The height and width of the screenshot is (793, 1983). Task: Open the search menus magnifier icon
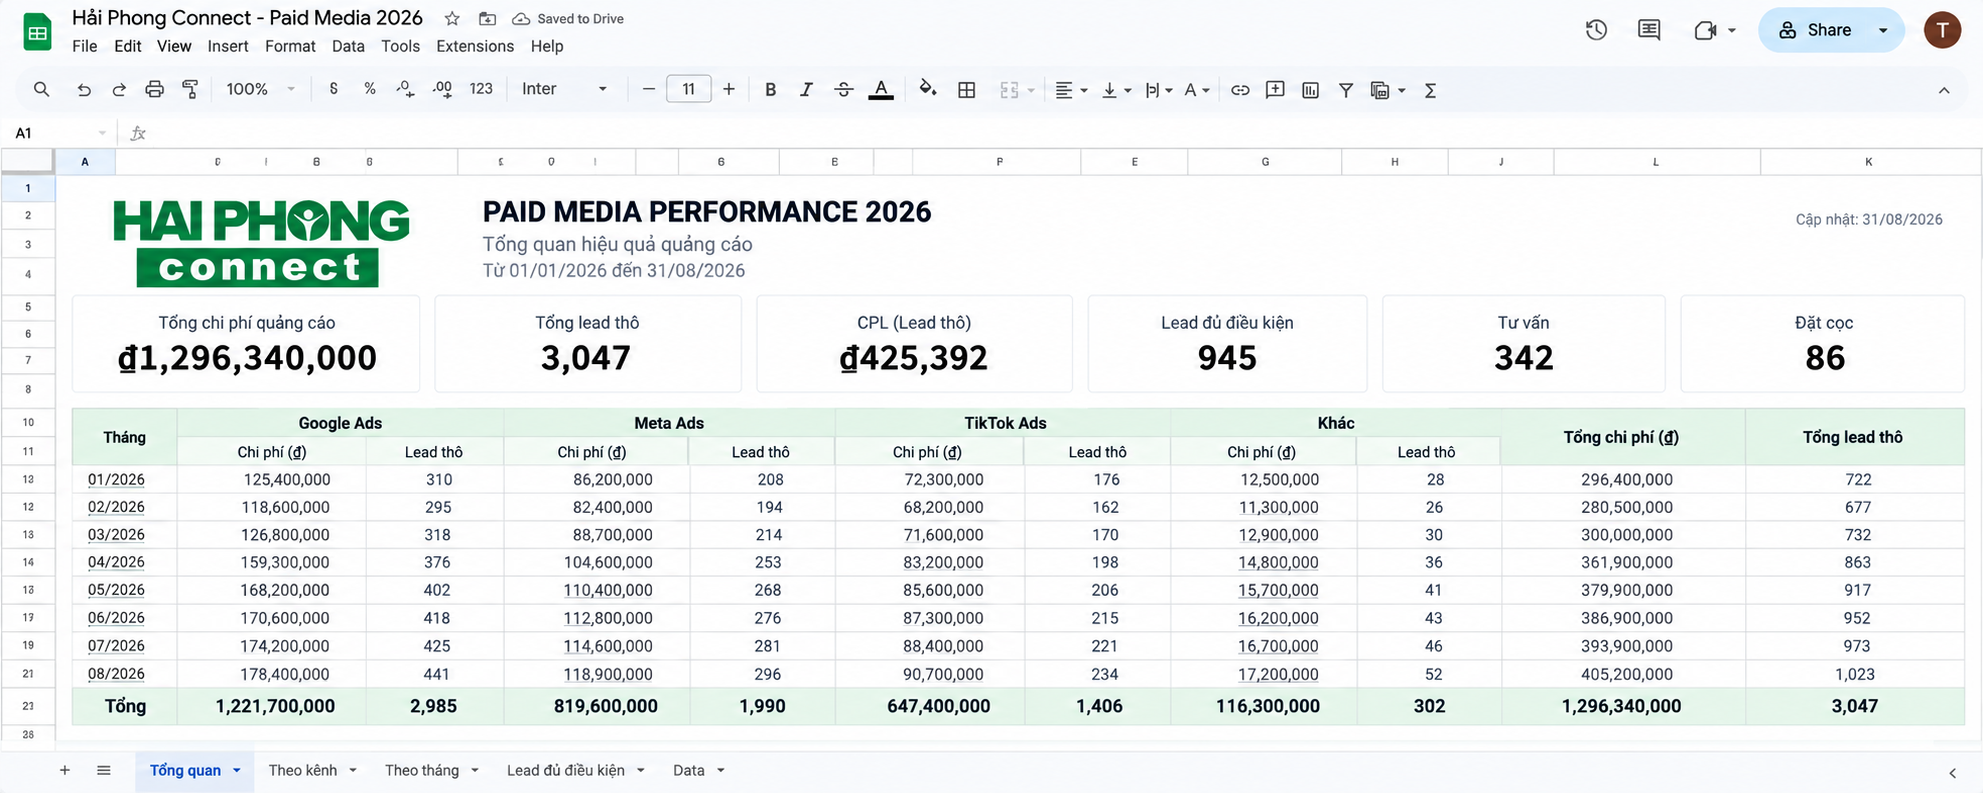41,89
